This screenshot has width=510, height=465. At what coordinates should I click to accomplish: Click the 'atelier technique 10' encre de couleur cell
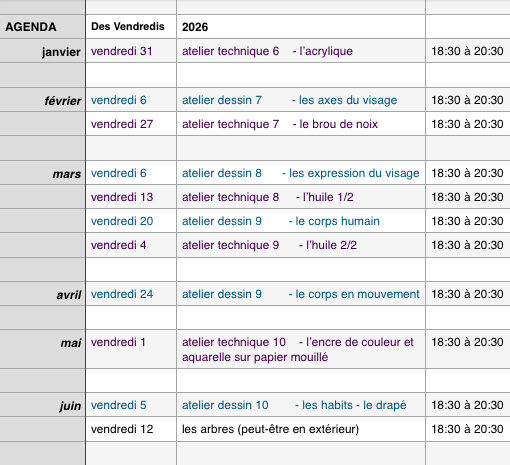coord(301,349)
